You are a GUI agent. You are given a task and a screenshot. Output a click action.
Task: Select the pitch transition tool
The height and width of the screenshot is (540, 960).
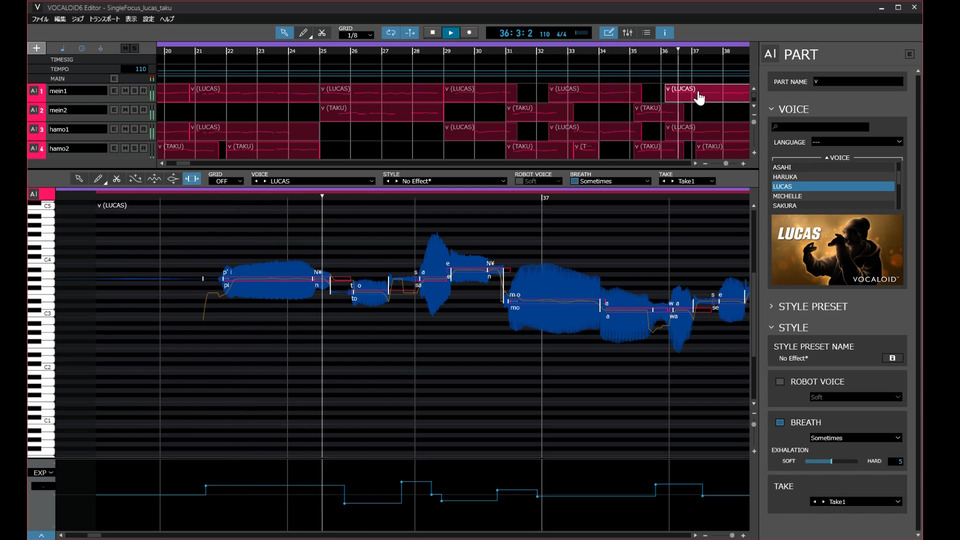[173, 179]
